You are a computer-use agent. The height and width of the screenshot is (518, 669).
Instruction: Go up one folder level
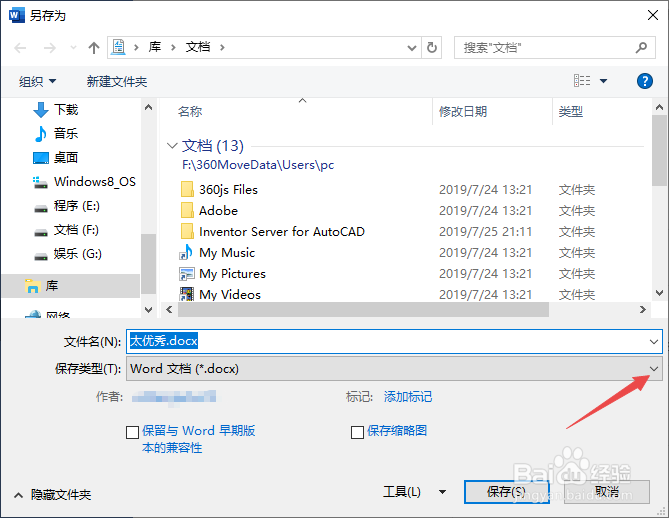point(94,47)
